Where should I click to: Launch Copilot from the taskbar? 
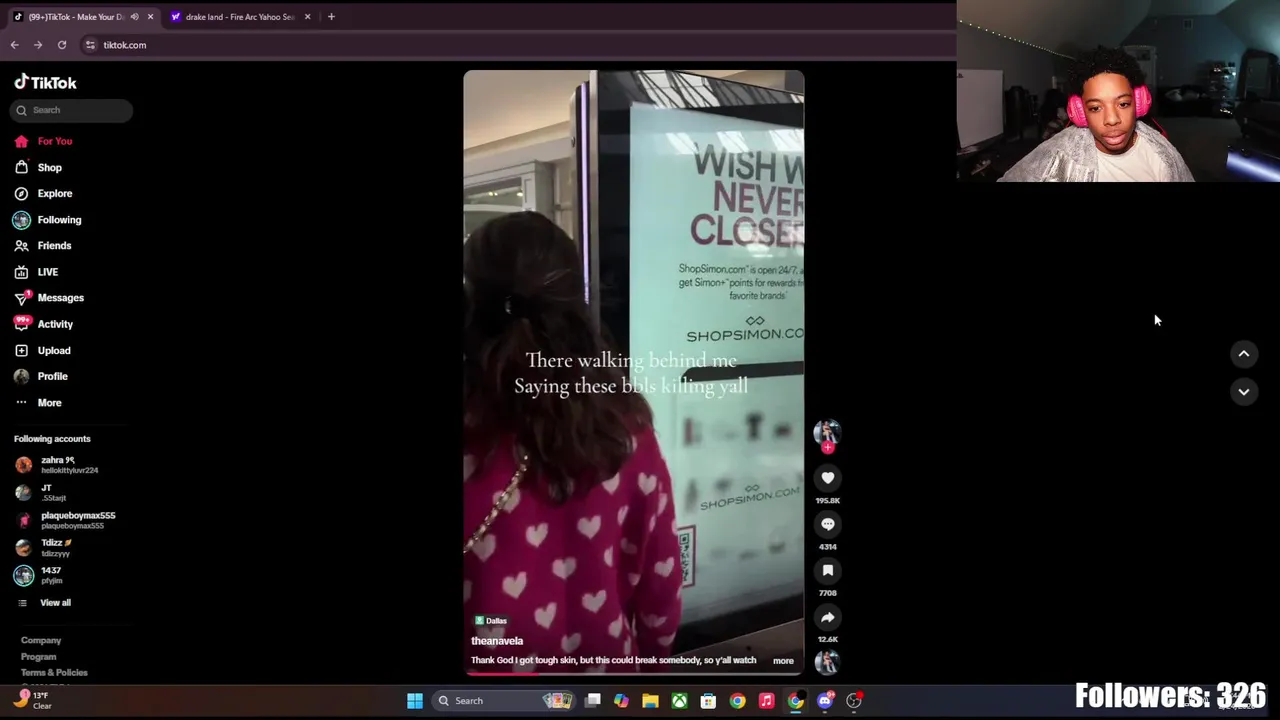621,701
